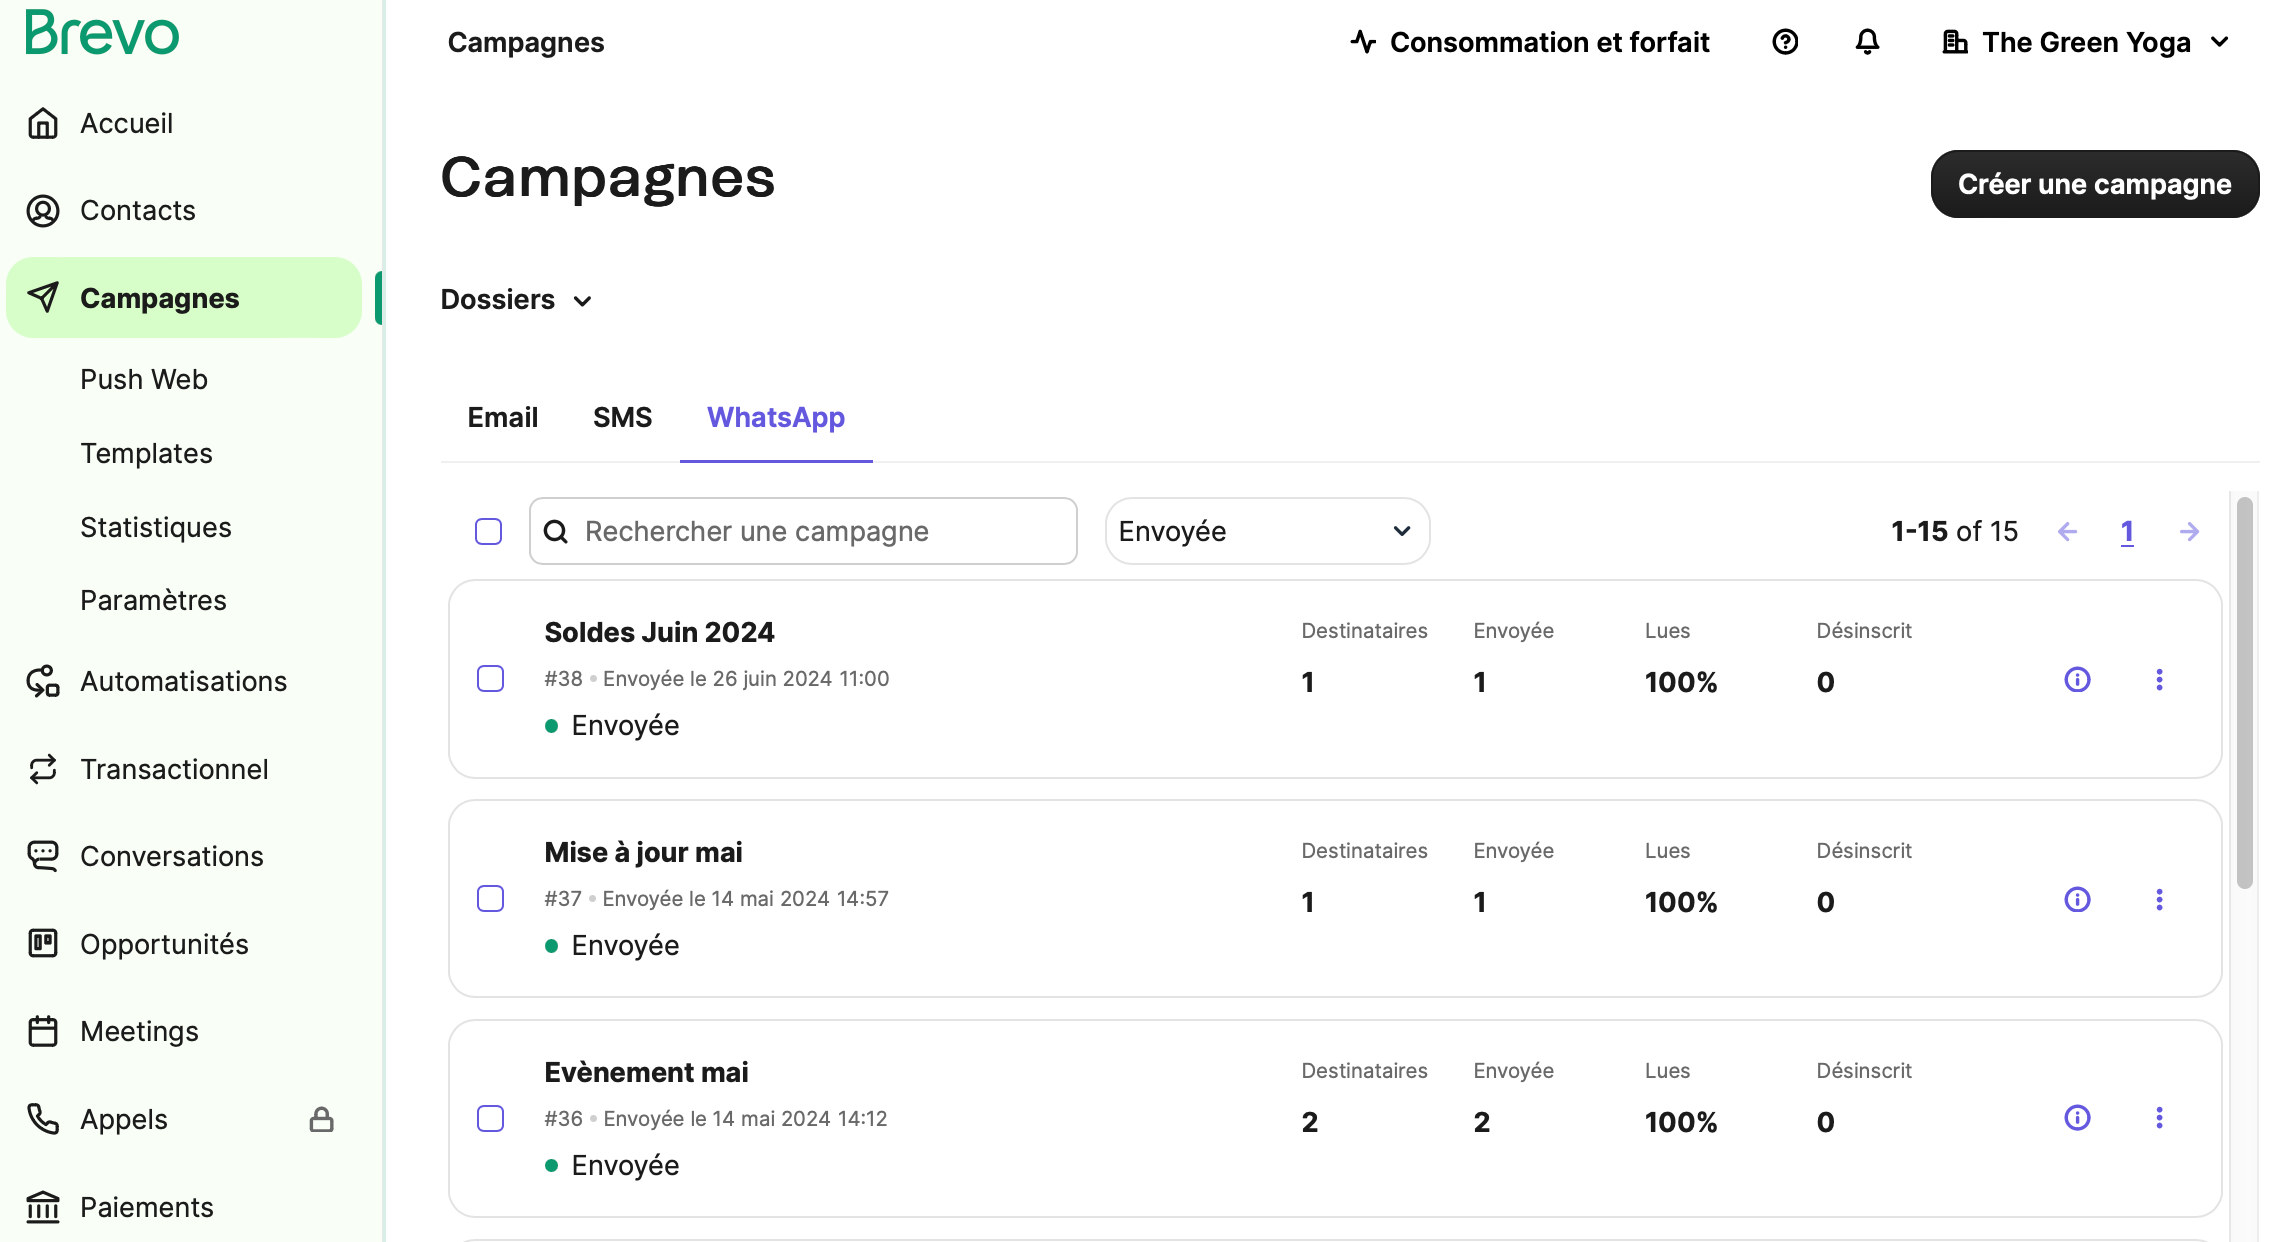This screenshot has width=2282, height=1242.
Task: Tick the Evènement mai campaign checkbox
Action: [x=490, y=1119]
